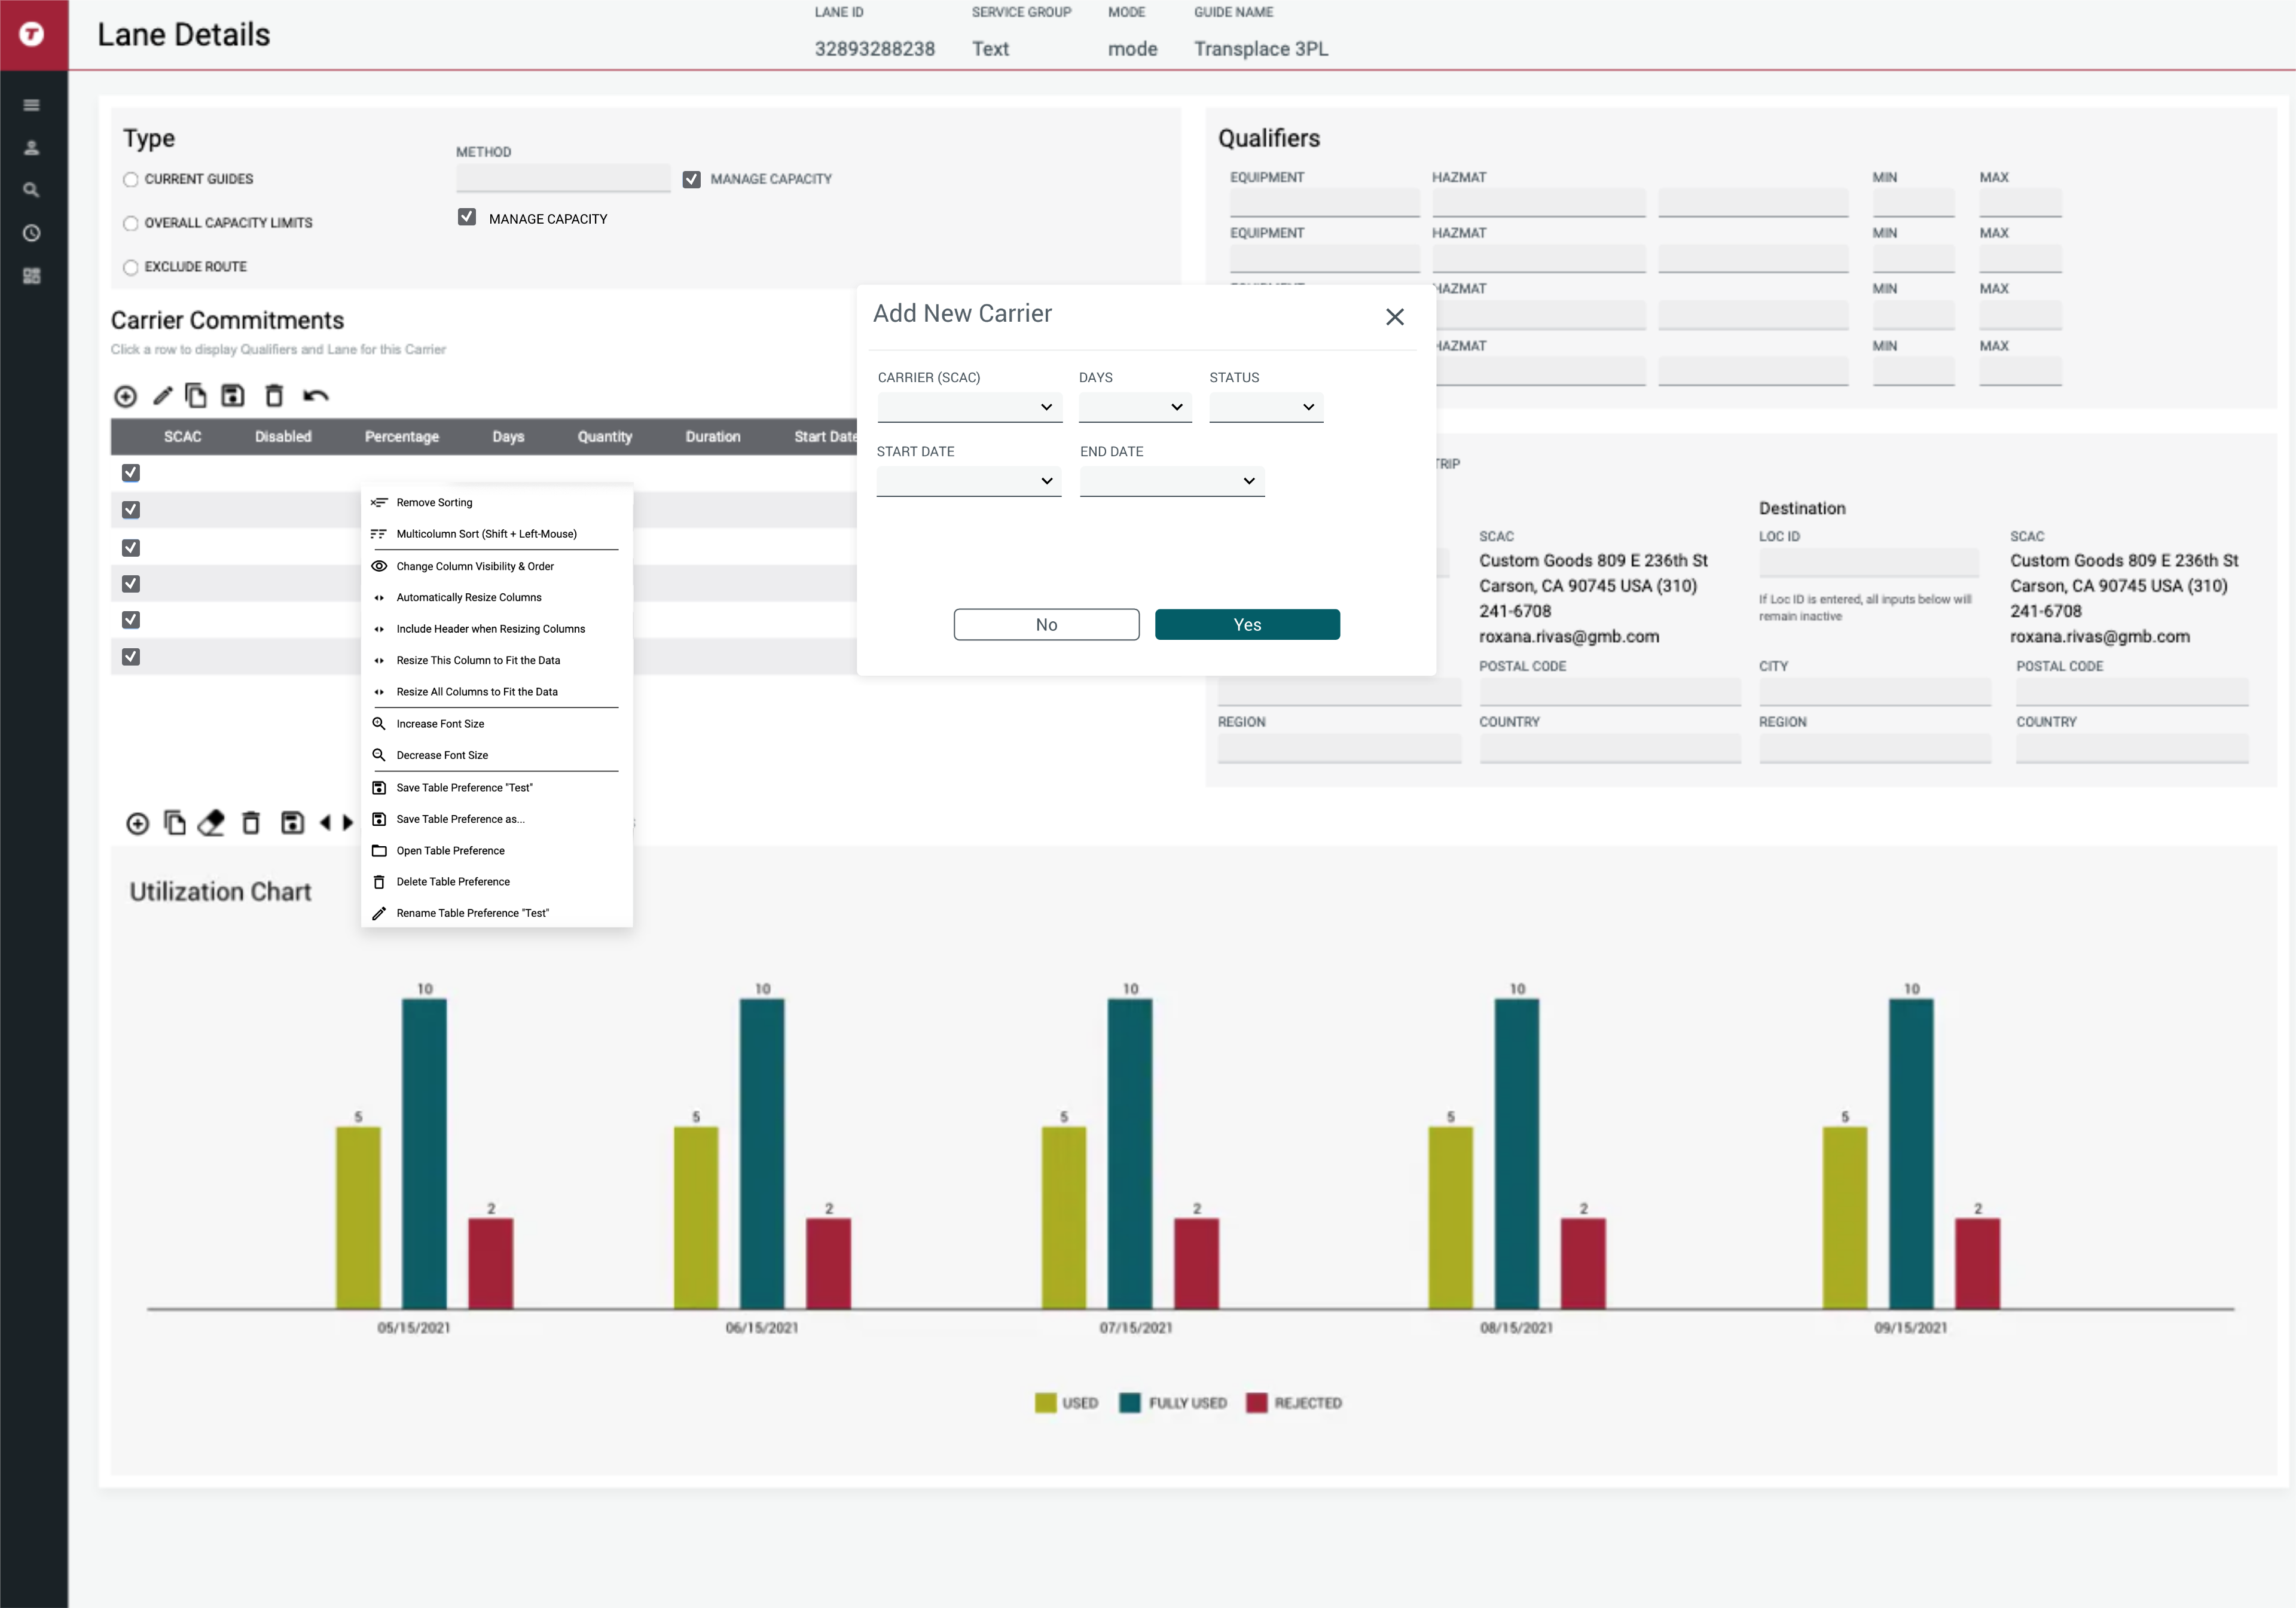
Task: Toggle Manage Capacity checkbox beside Method field
Action: (691, 179)
